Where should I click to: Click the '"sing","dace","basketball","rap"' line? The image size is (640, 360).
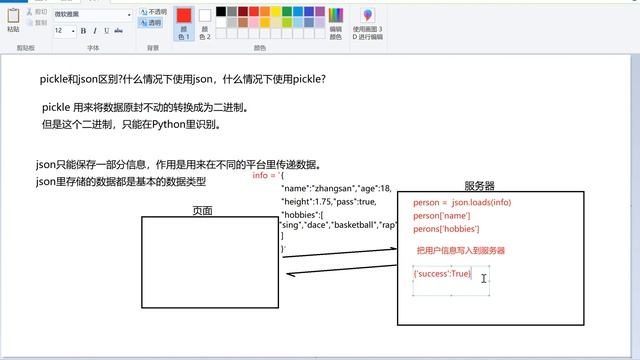pyautogui.click(x=338, y=225)
